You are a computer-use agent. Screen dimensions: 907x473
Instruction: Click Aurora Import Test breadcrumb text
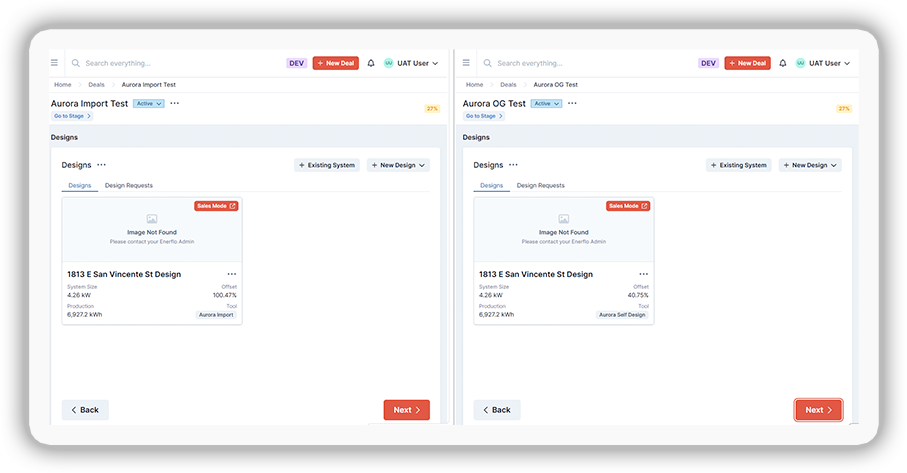(x=149, y=84)
